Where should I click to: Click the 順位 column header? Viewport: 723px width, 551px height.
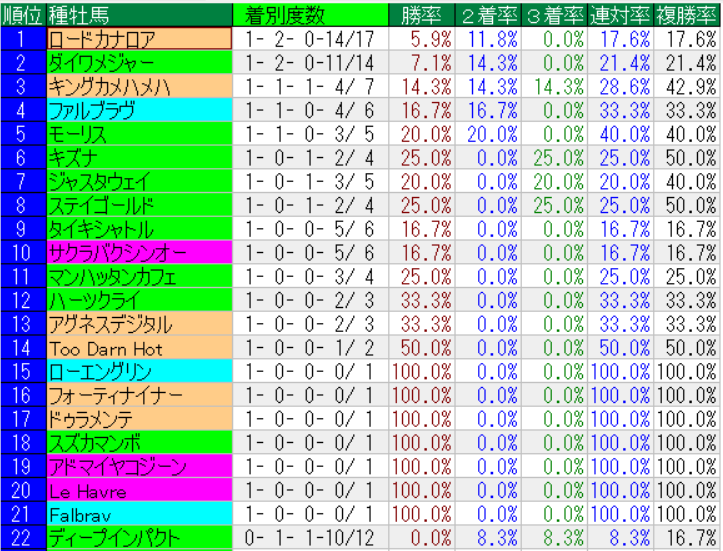click(21, 14)
